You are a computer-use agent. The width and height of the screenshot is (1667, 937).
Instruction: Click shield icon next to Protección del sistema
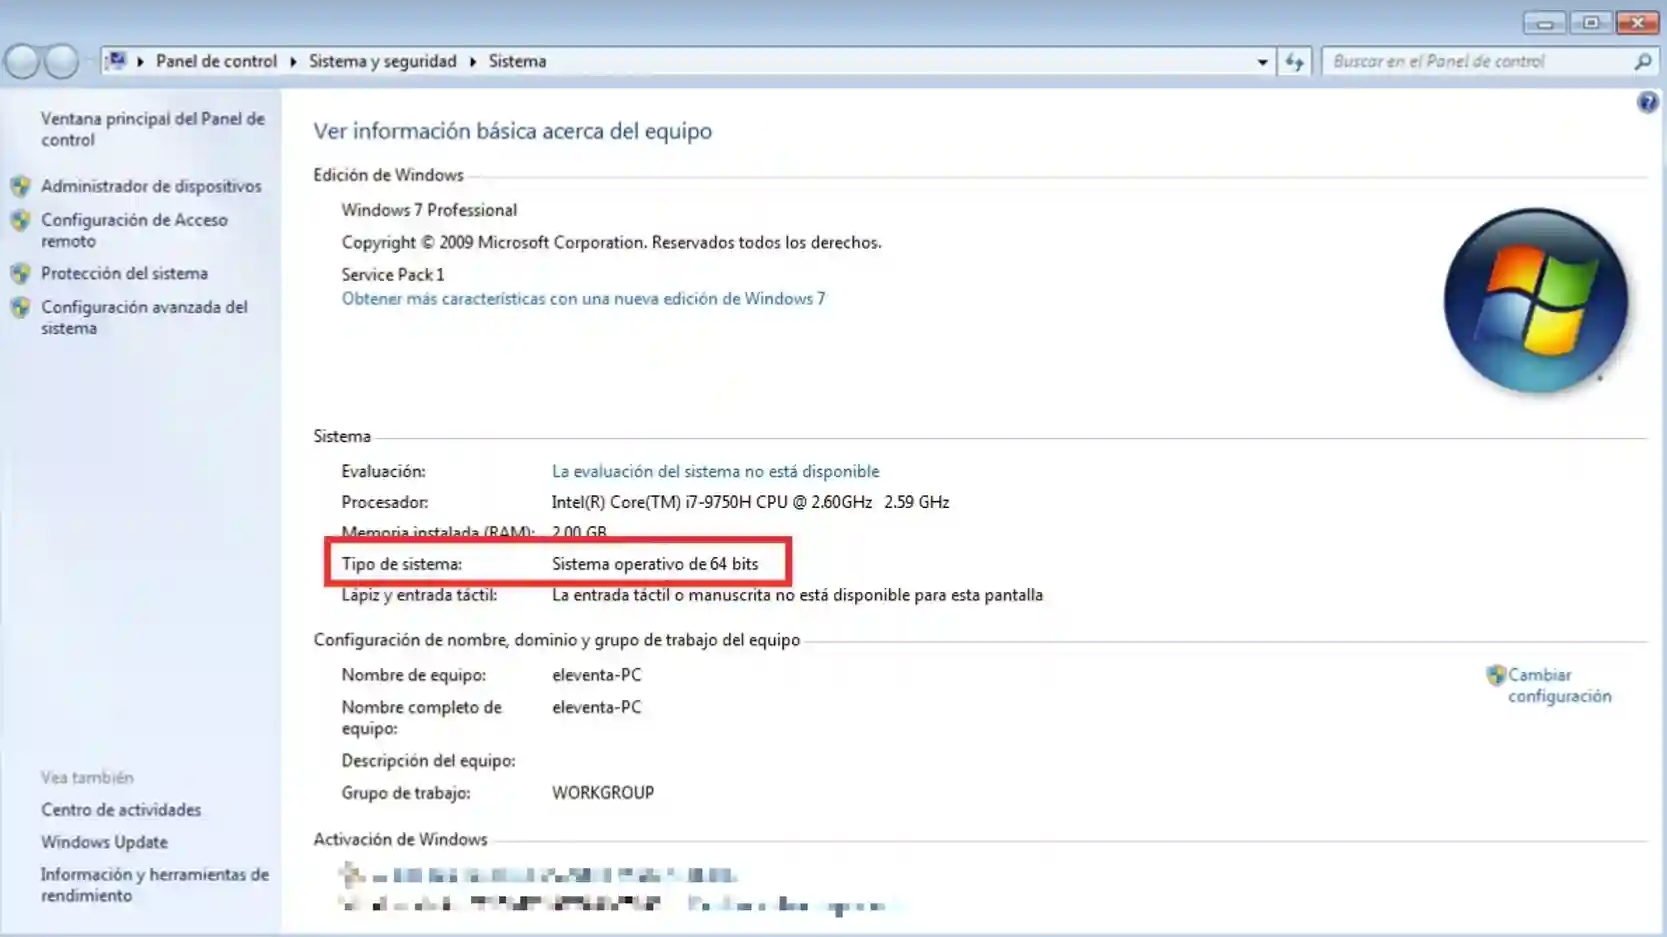[x=20, y=273]
